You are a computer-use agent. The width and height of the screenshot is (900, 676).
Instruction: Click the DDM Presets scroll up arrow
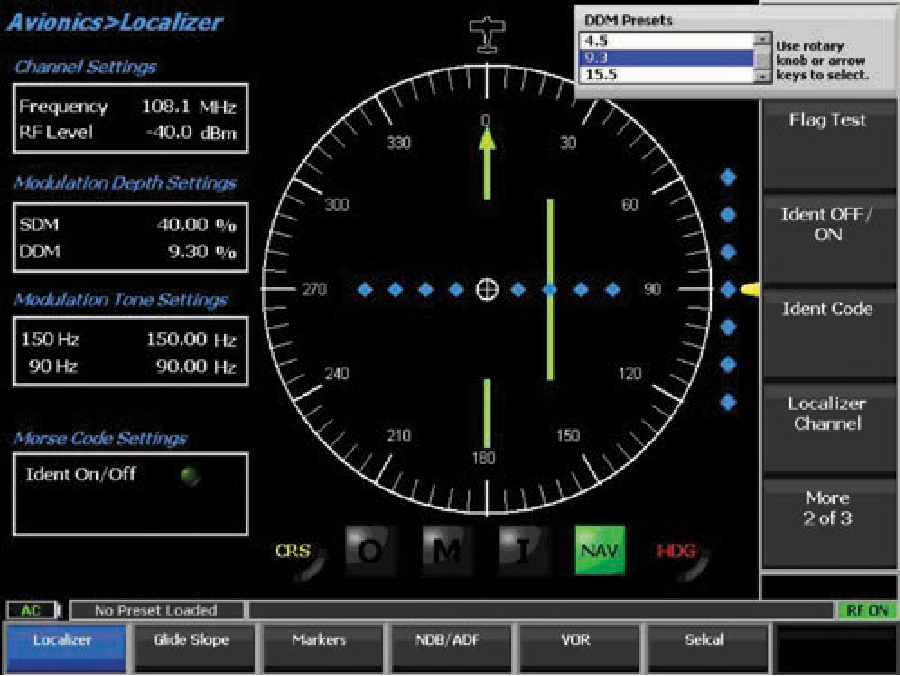coord(764,41)
